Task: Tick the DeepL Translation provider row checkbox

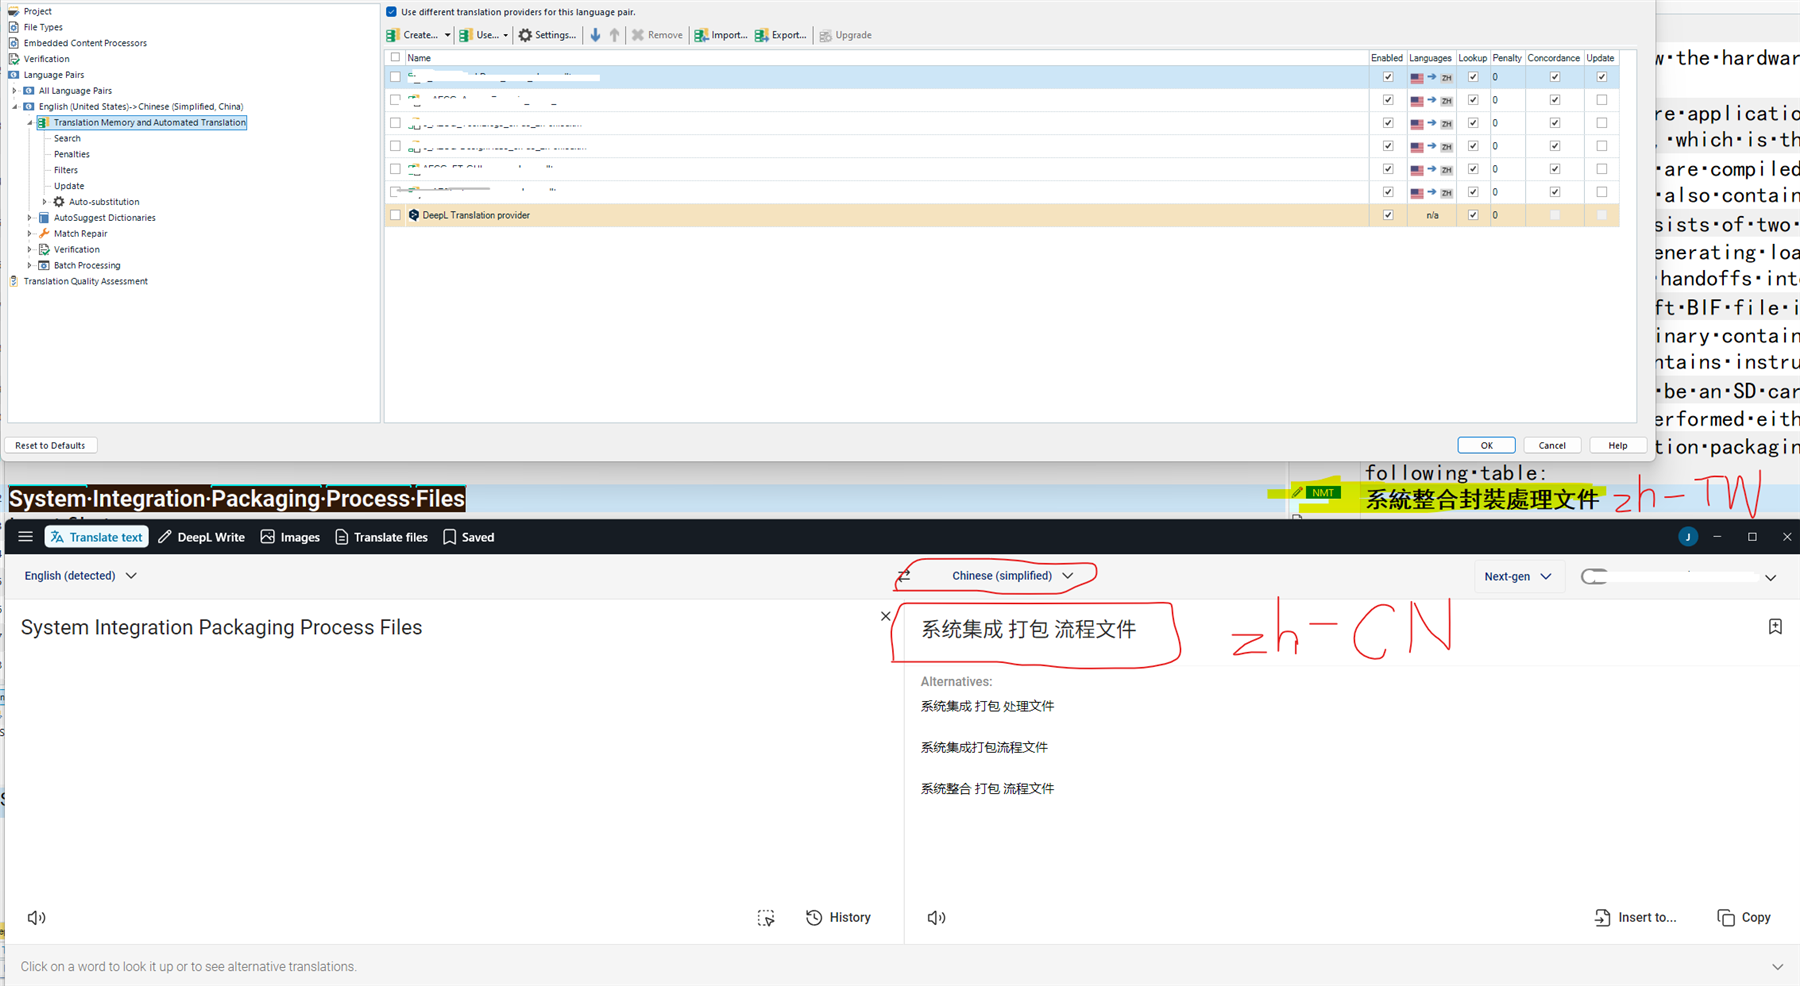Action: coord(396,215)
